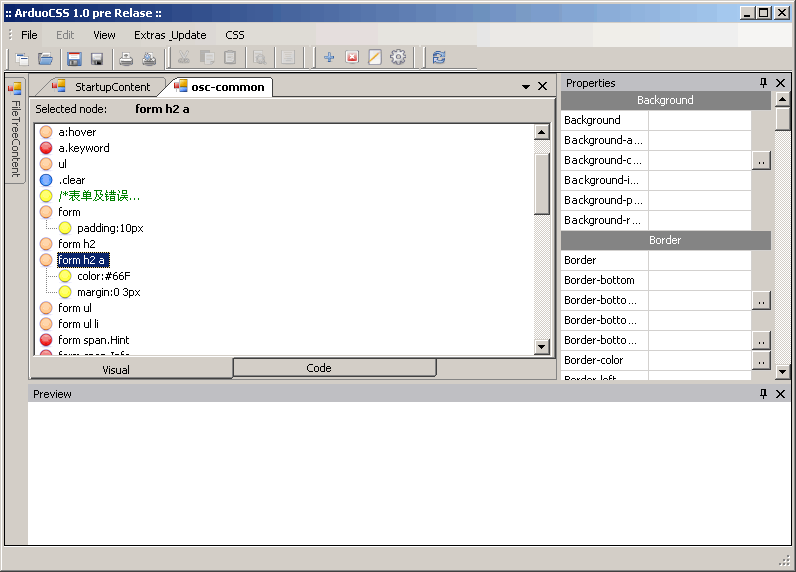Switch to the StartupContent tab
Viewport: 796px width, 572px height.
(102, 87)
